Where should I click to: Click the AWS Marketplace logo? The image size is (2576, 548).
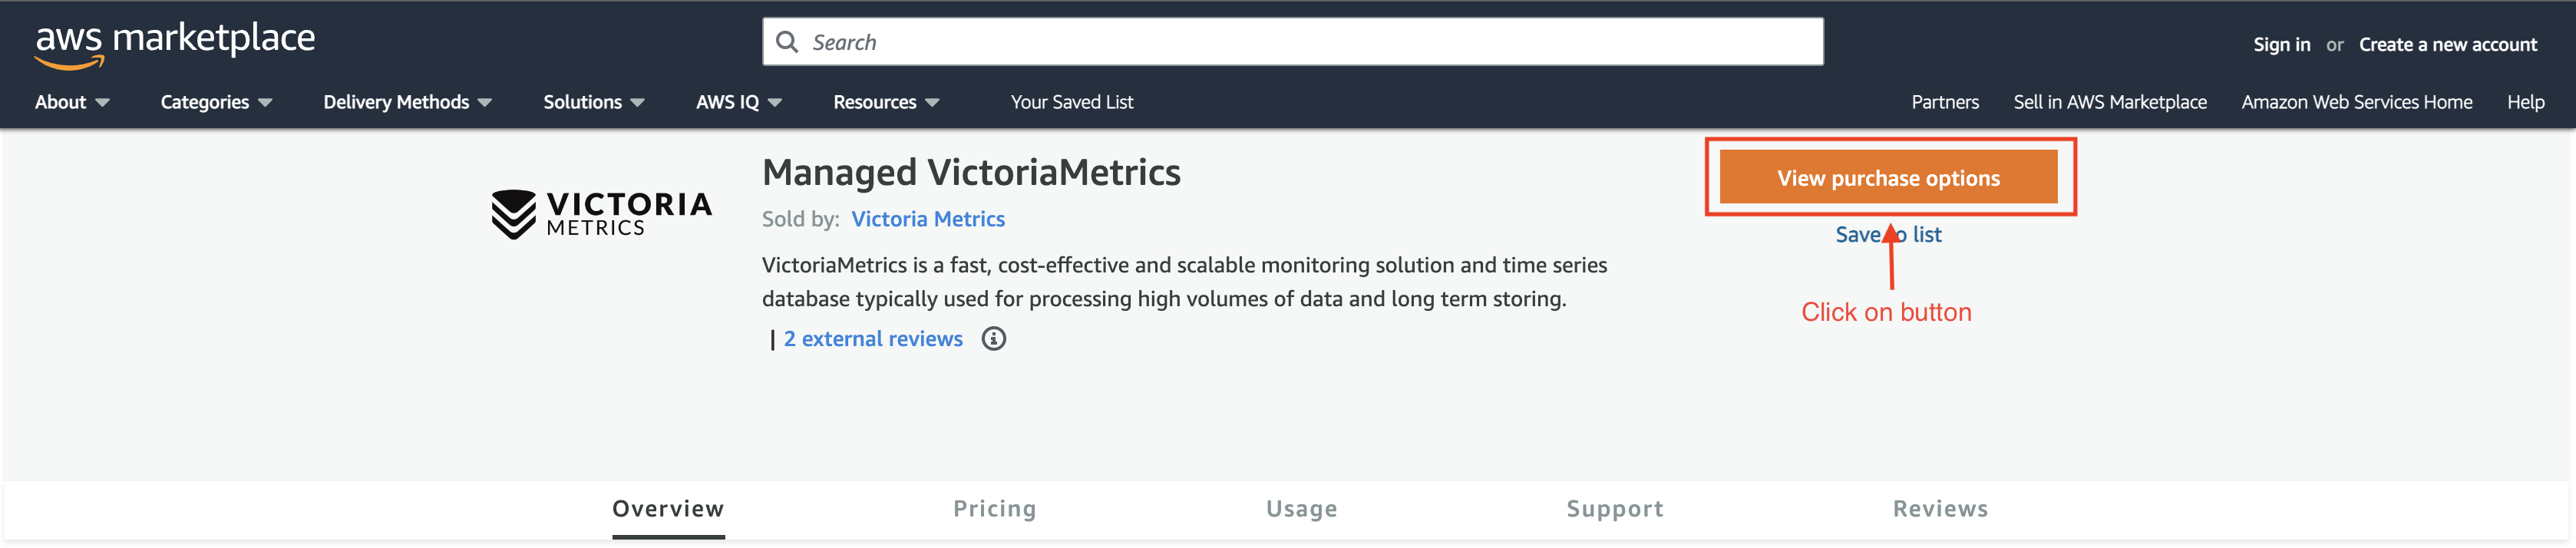coord(175,44)
